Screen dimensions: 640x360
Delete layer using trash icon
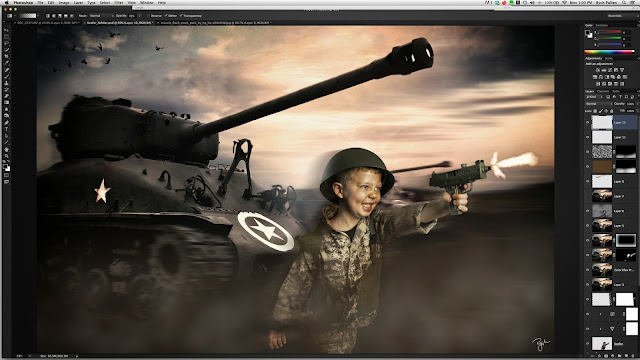tap(633, 356)
